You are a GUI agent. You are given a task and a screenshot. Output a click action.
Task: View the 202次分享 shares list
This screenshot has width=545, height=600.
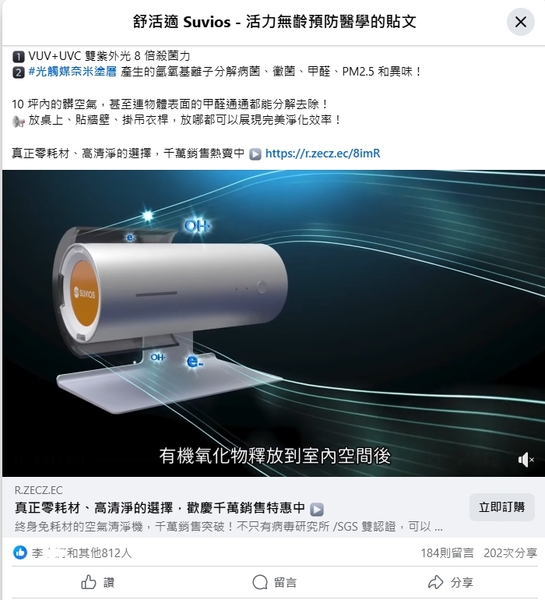pos(510,553)
